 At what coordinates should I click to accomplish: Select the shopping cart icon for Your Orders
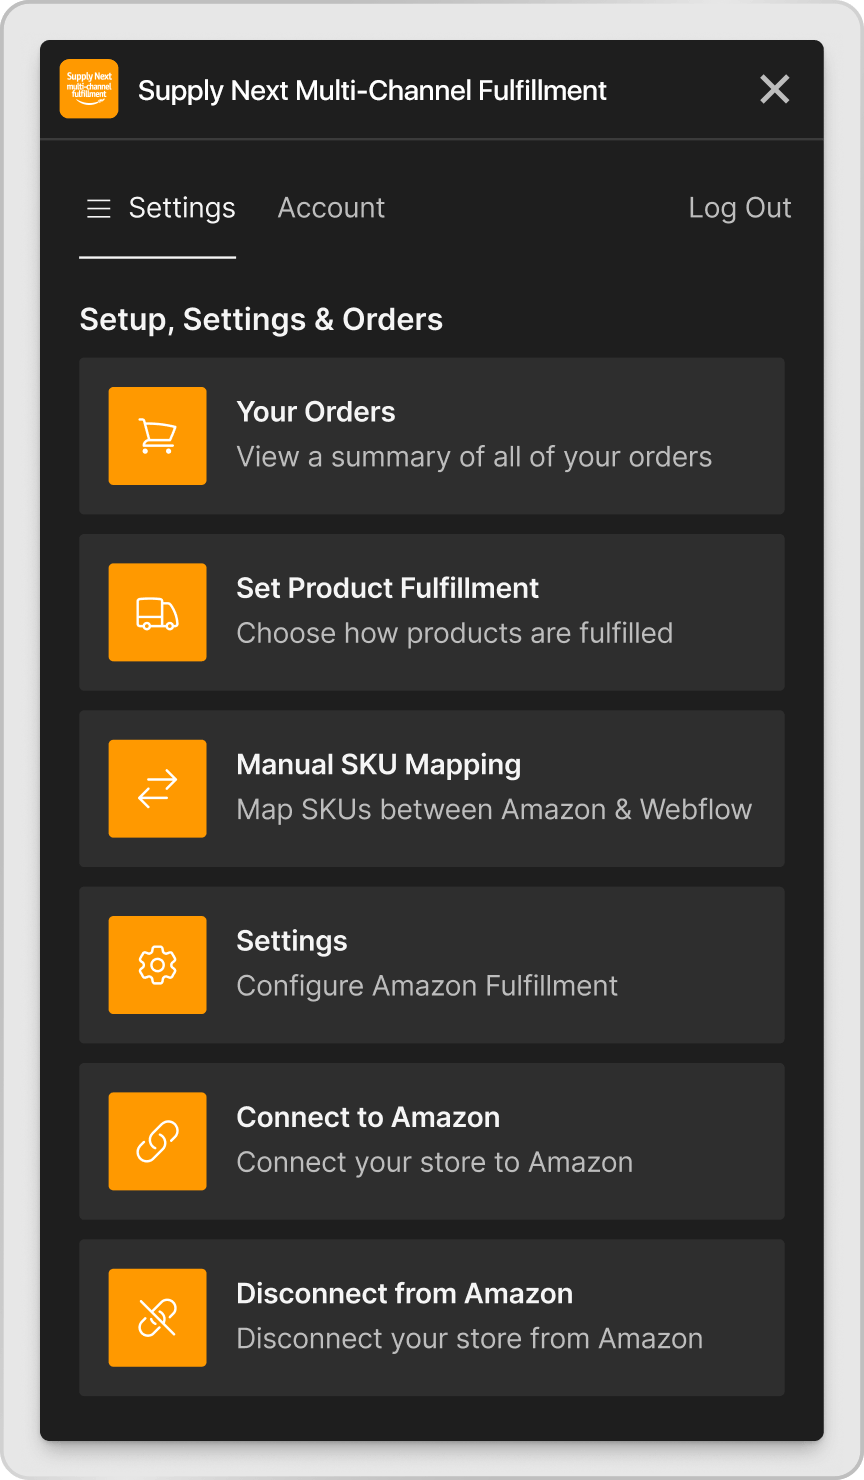157,436
